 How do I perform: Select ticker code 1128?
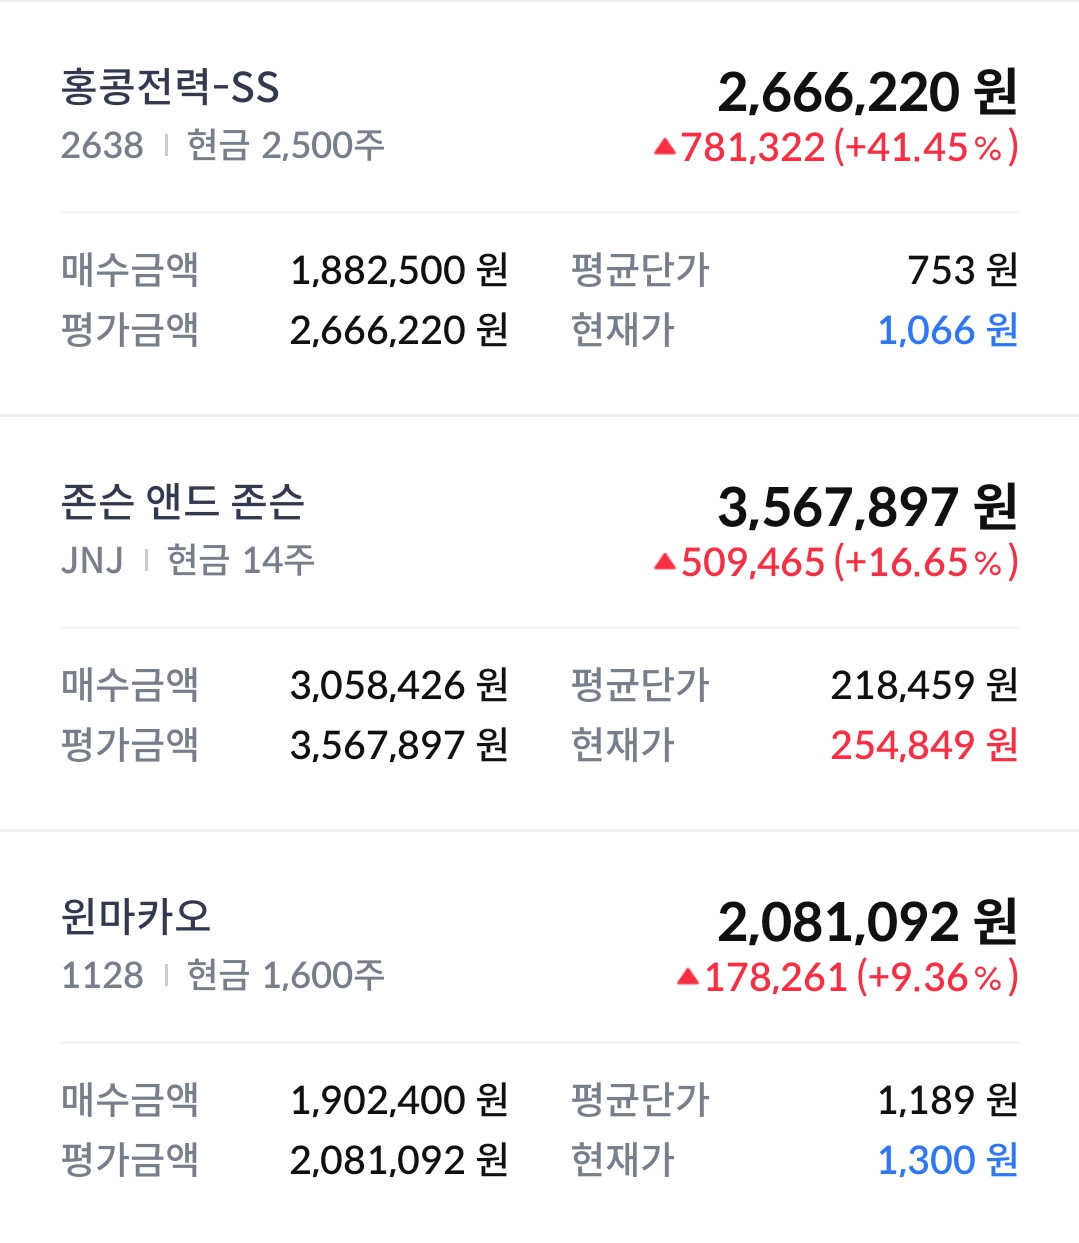102,975
